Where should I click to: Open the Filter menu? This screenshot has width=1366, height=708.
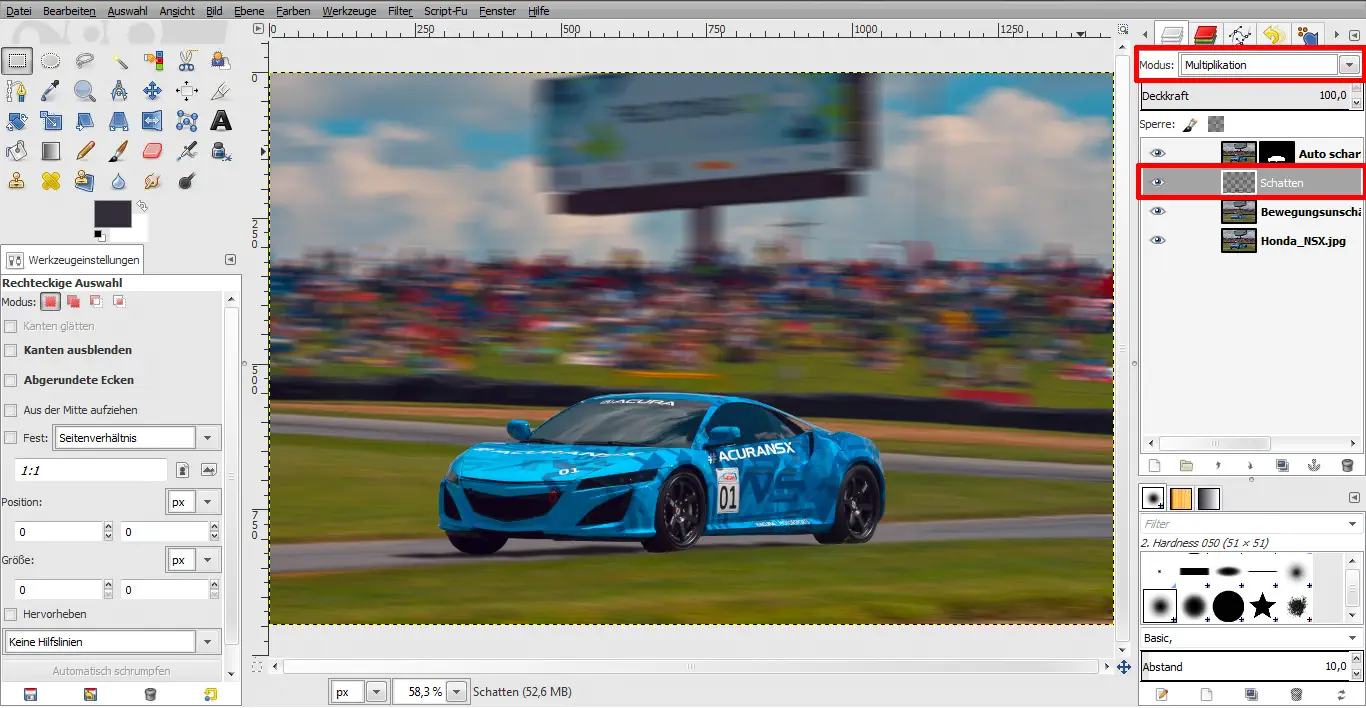400,11
